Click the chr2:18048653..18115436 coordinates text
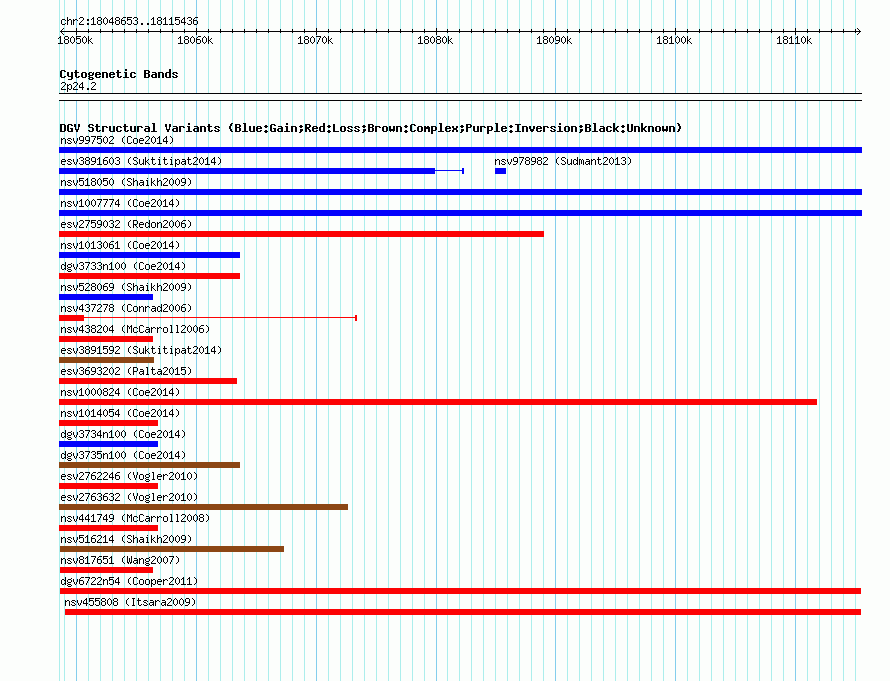This screenshot has width=890, height=681. pyautogui.click(x=129, y=22)
